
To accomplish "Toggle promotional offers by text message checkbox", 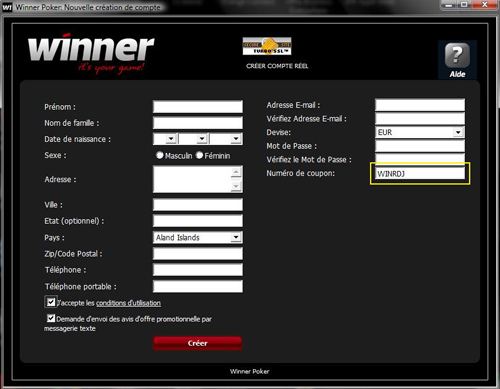I will [51, 318].
